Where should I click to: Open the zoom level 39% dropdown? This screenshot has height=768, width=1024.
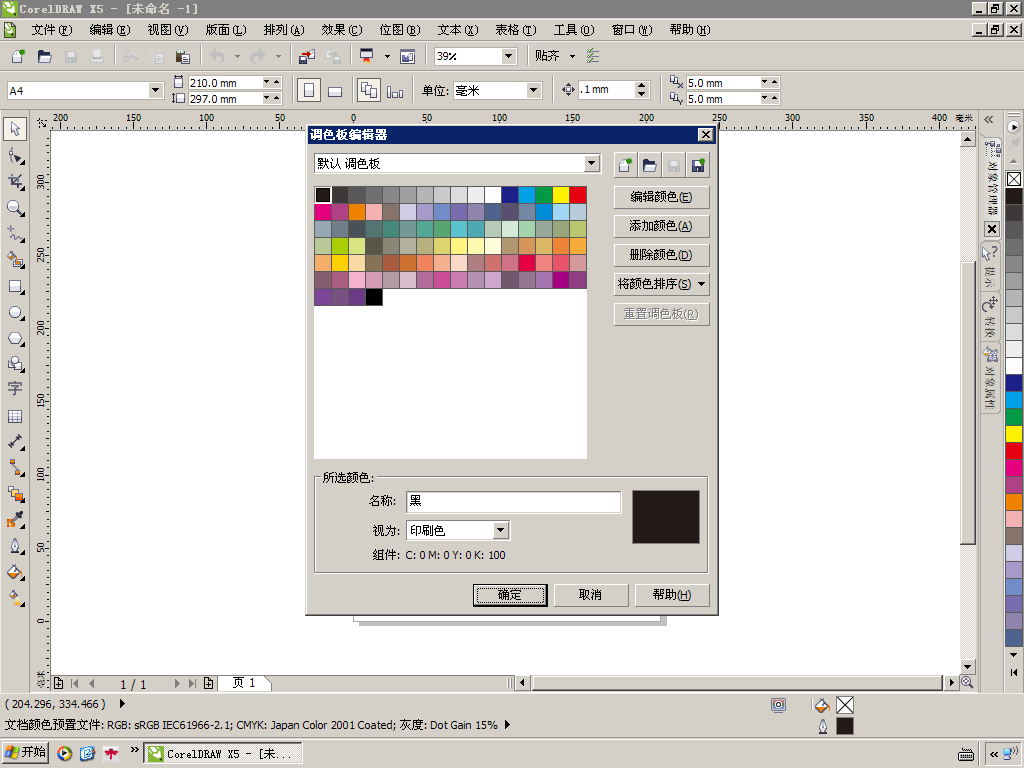click(509, 56)
